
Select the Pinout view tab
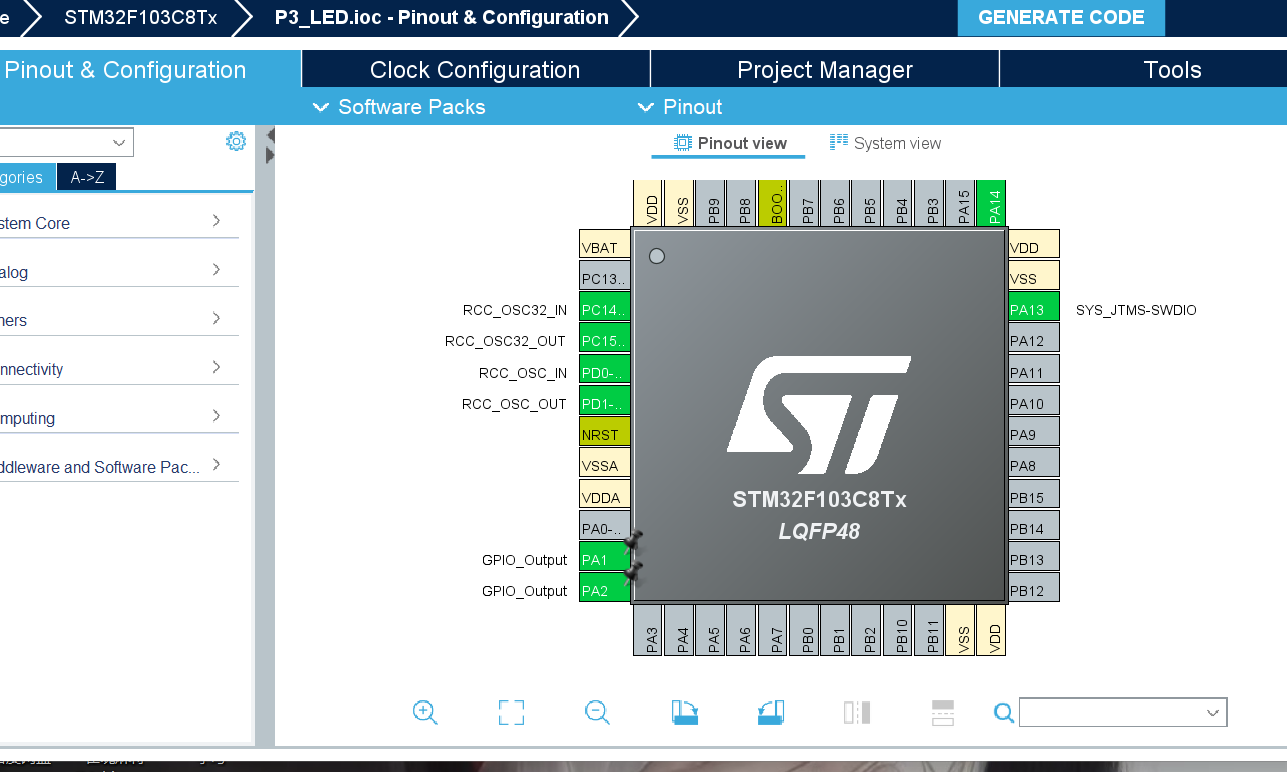point(730,143)
